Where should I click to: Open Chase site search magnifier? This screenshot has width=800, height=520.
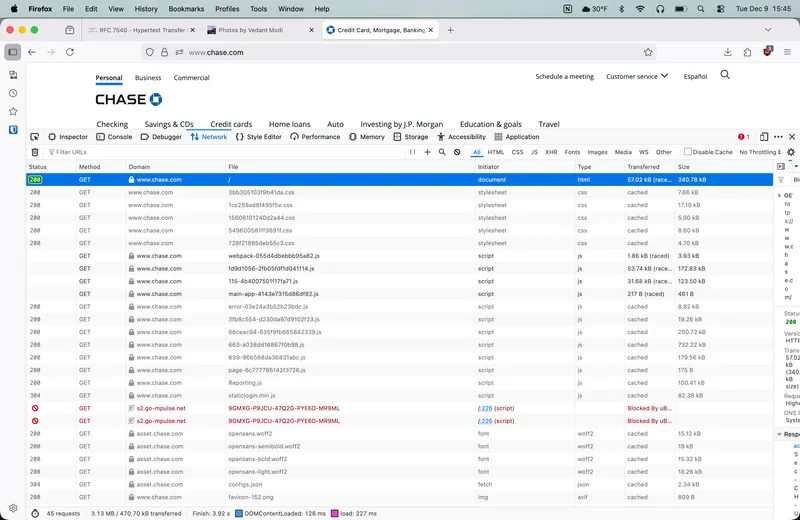(725, 75)
